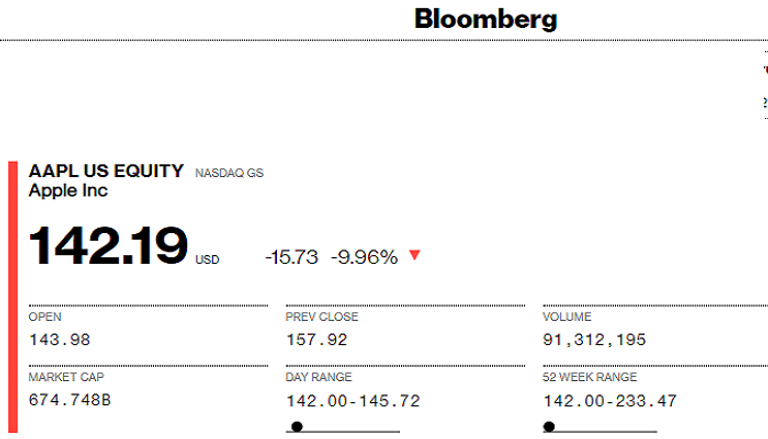
Task: Click the 52 week range slider marker
Action: pos(549,427)
